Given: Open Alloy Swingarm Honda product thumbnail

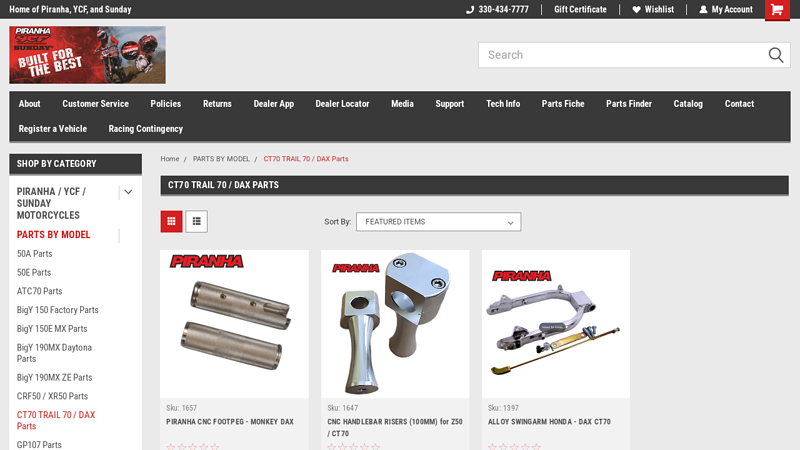Looking at the screenshot, I should coord(556,325).
